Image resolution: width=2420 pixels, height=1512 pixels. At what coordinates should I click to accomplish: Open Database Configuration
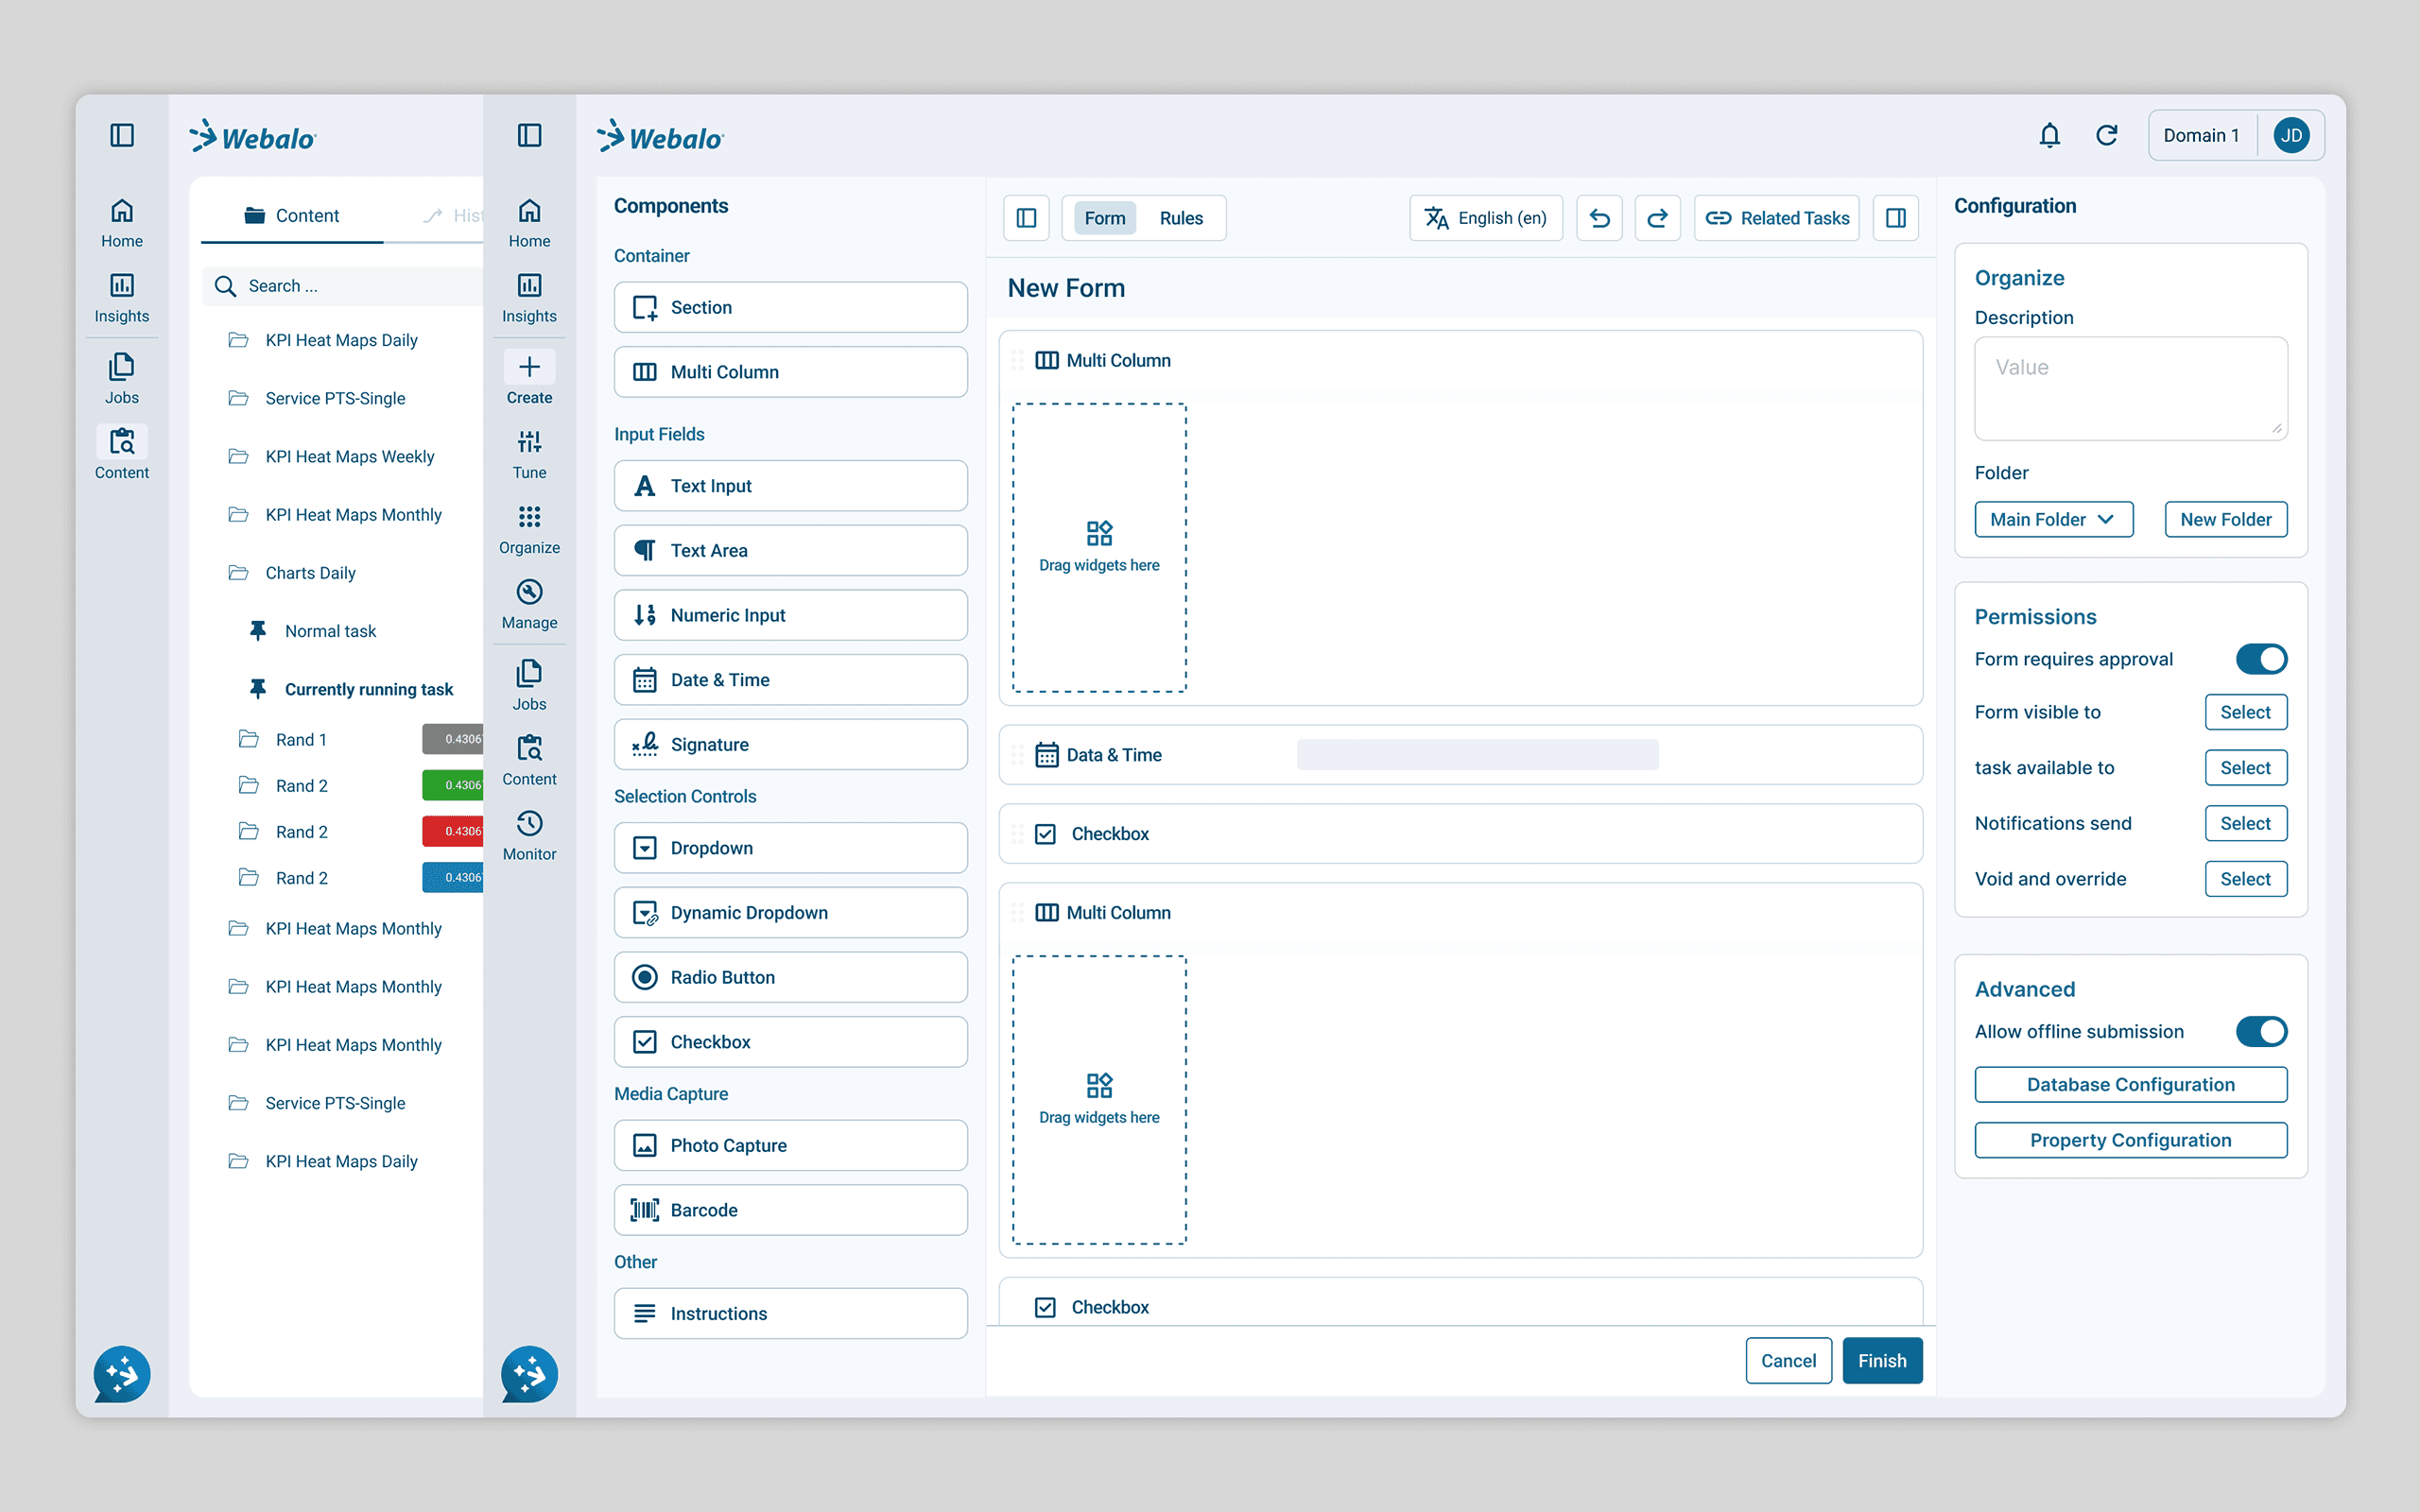click(2130, 1084)
